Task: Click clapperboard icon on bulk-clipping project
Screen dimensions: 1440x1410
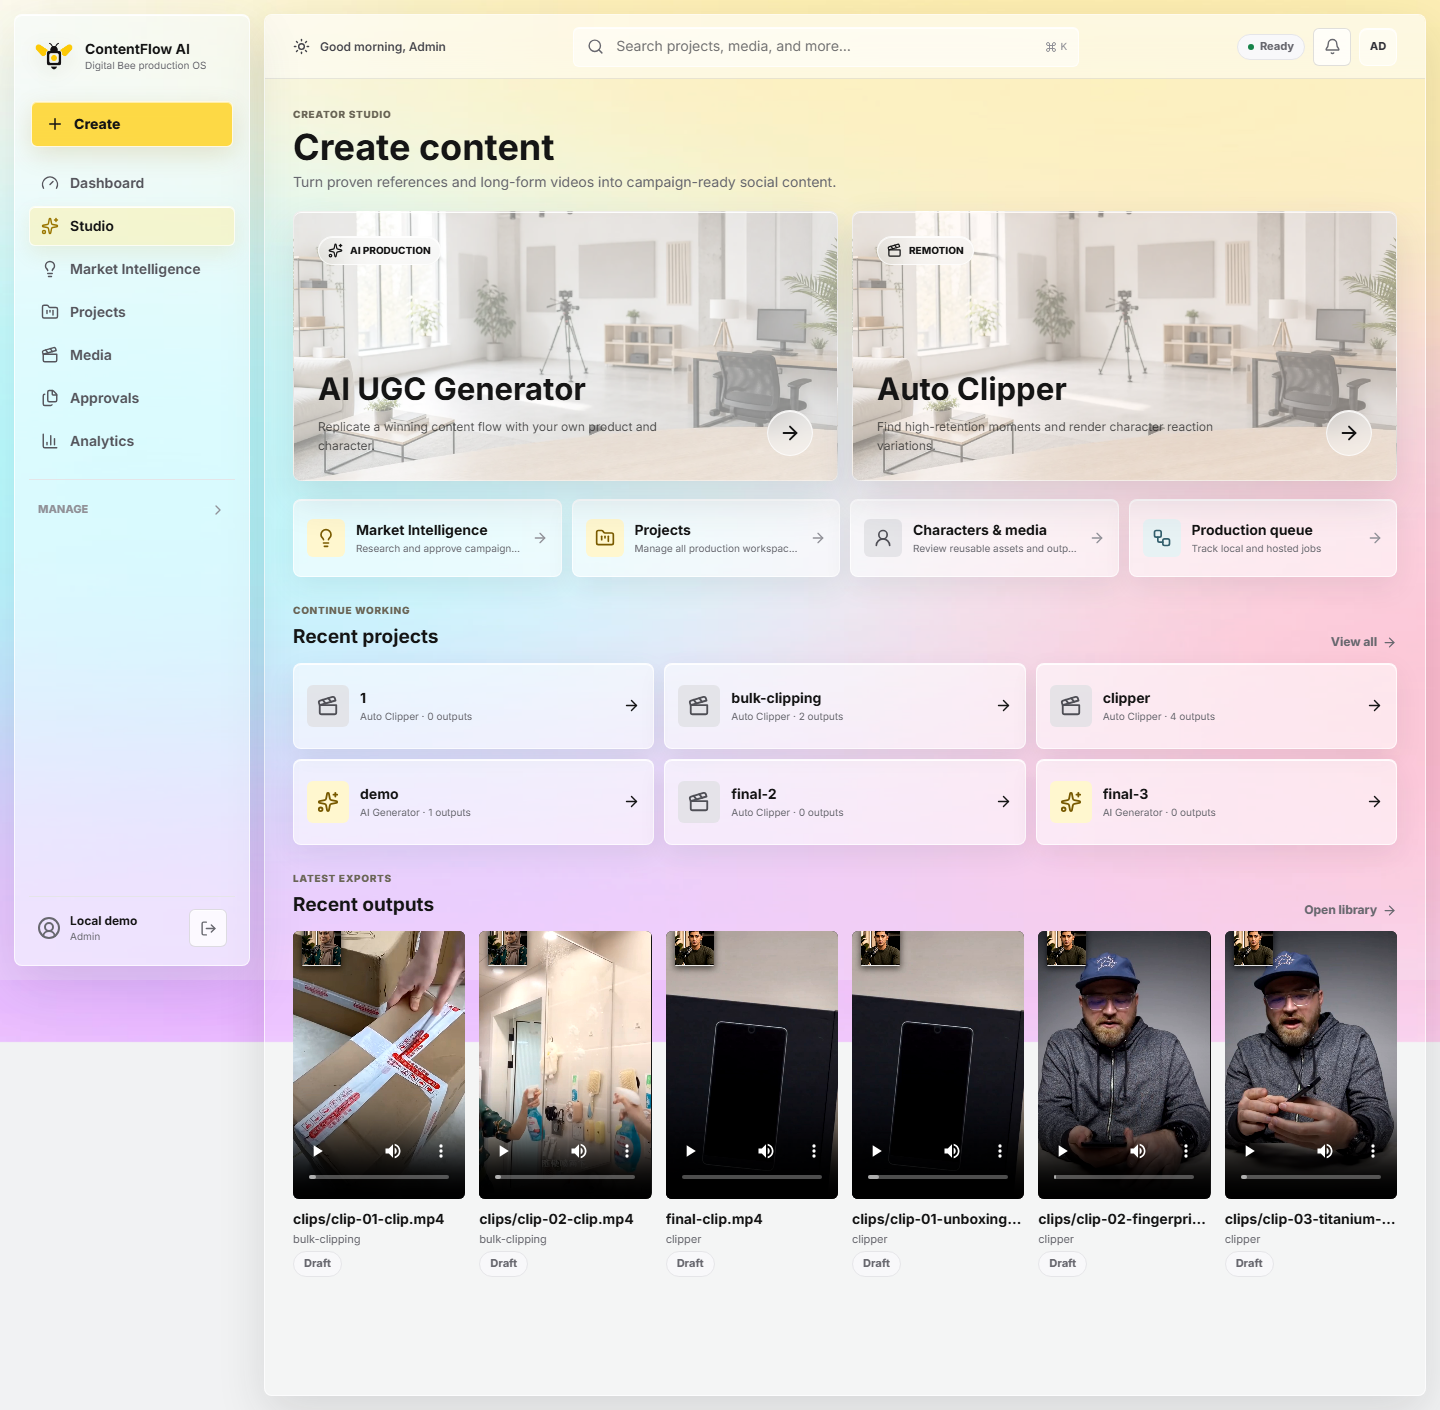Action: pos(699,706)
